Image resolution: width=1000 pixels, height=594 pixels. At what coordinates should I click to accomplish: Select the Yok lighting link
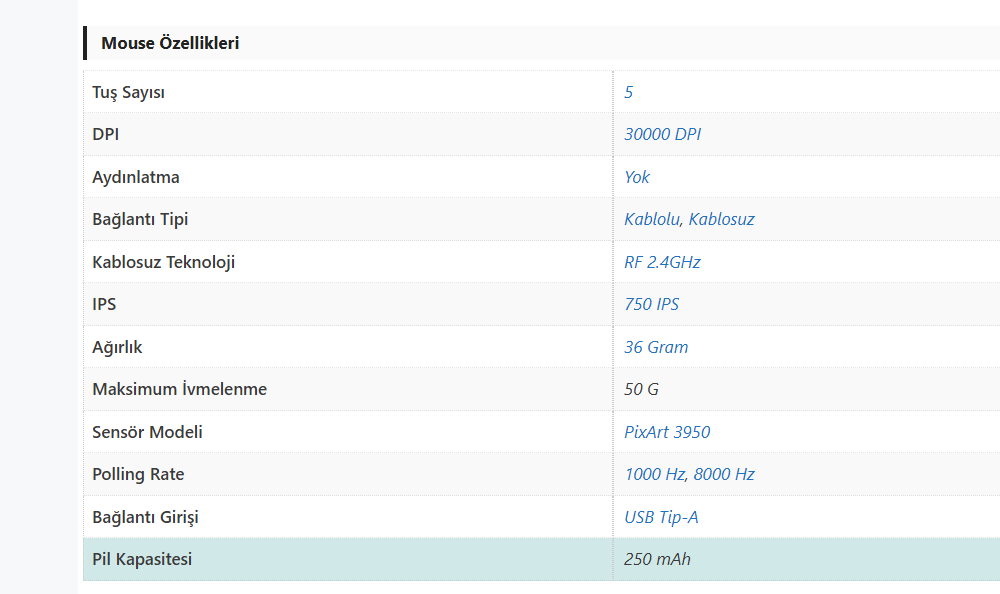(637, 177)
